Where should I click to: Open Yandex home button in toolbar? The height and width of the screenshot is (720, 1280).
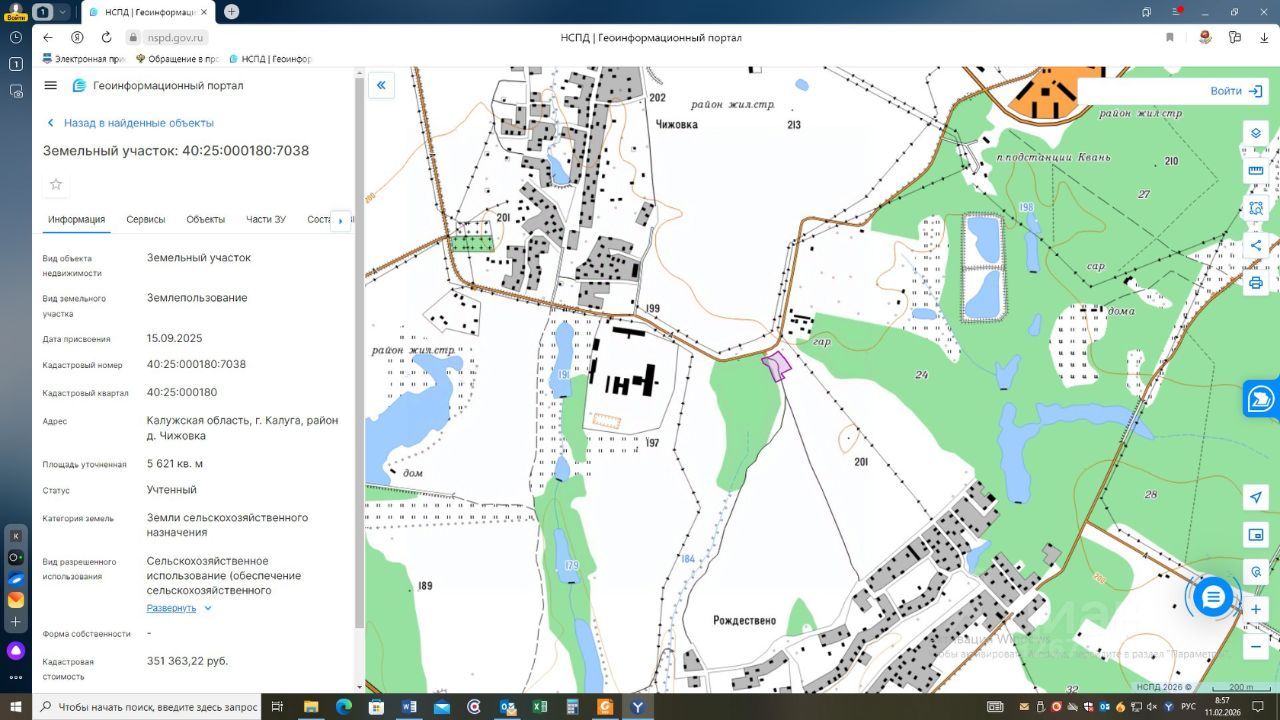(x=77, y=37)
